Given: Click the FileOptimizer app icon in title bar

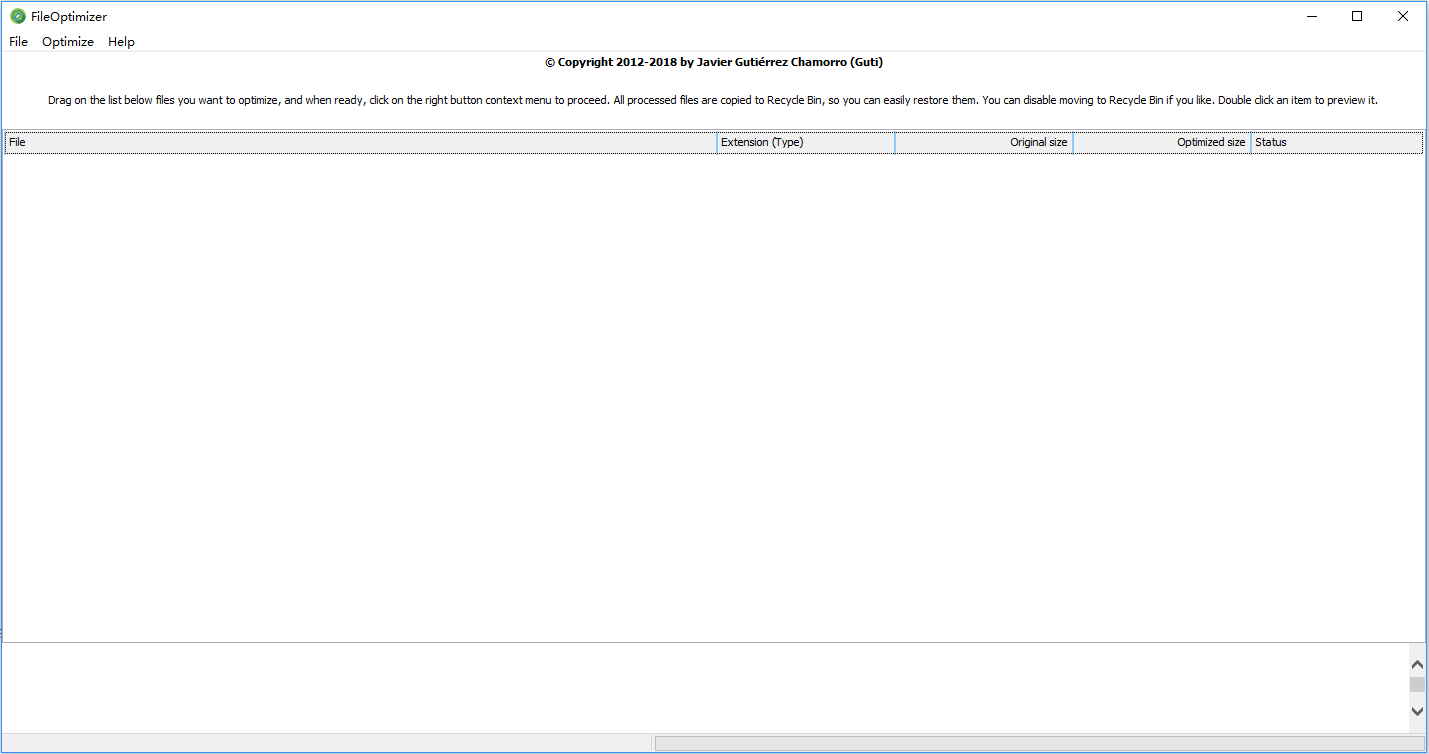Looking at the screenshot, I should 18,16.
